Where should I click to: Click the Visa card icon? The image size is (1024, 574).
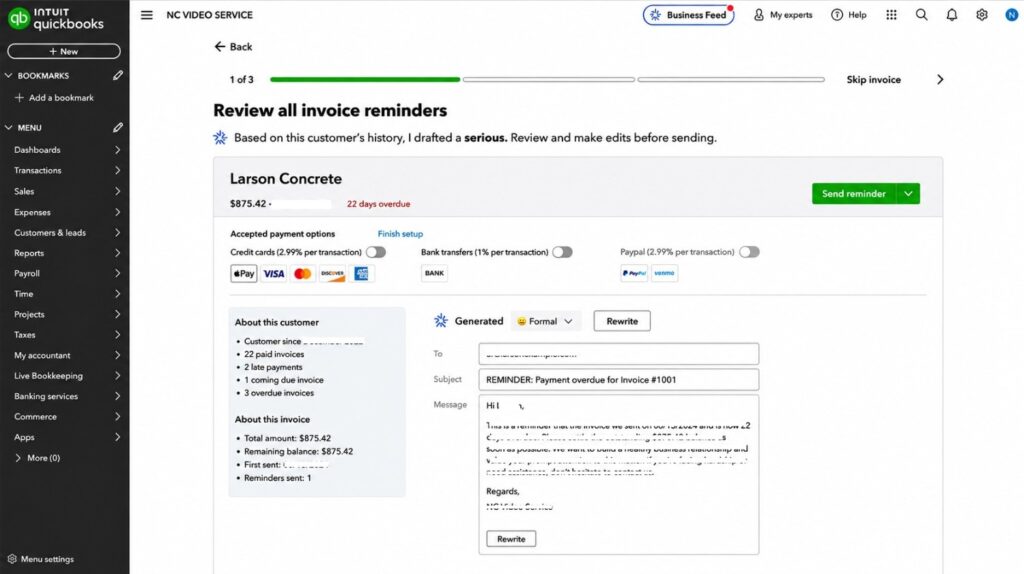[x=274, y=274]
